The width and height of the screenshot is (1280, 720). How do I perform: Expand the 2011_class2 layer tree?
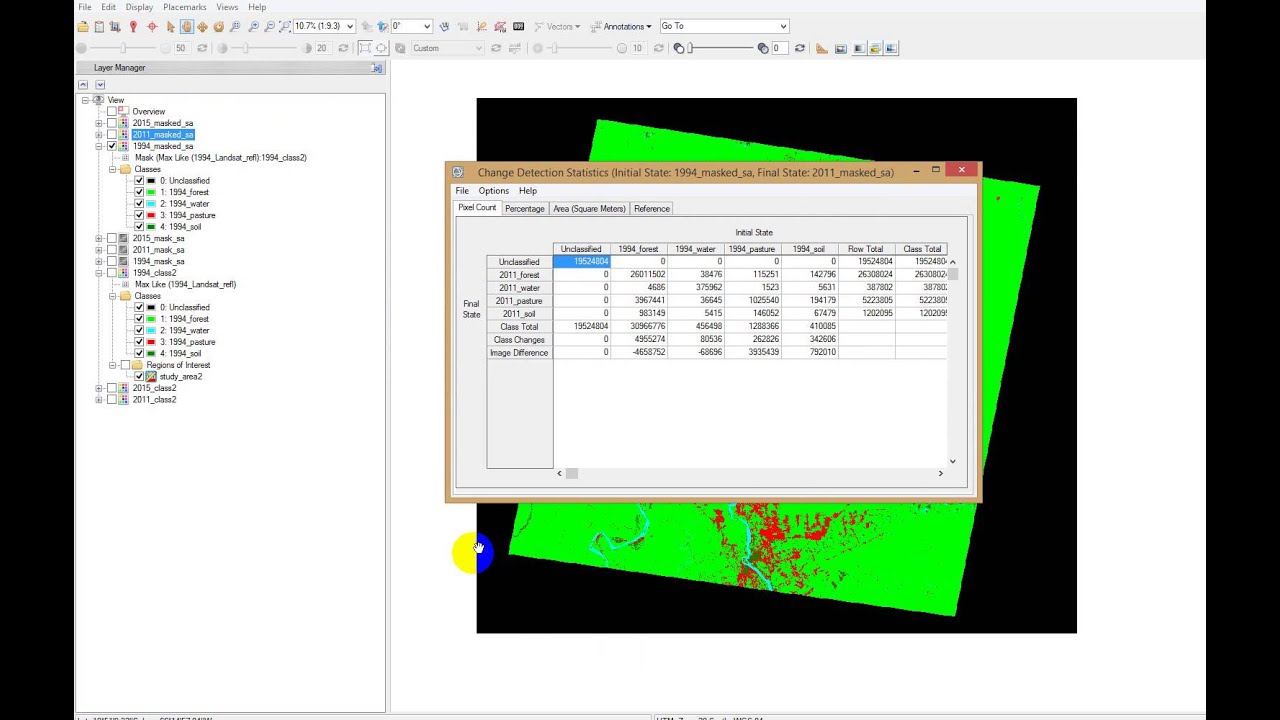99,400
